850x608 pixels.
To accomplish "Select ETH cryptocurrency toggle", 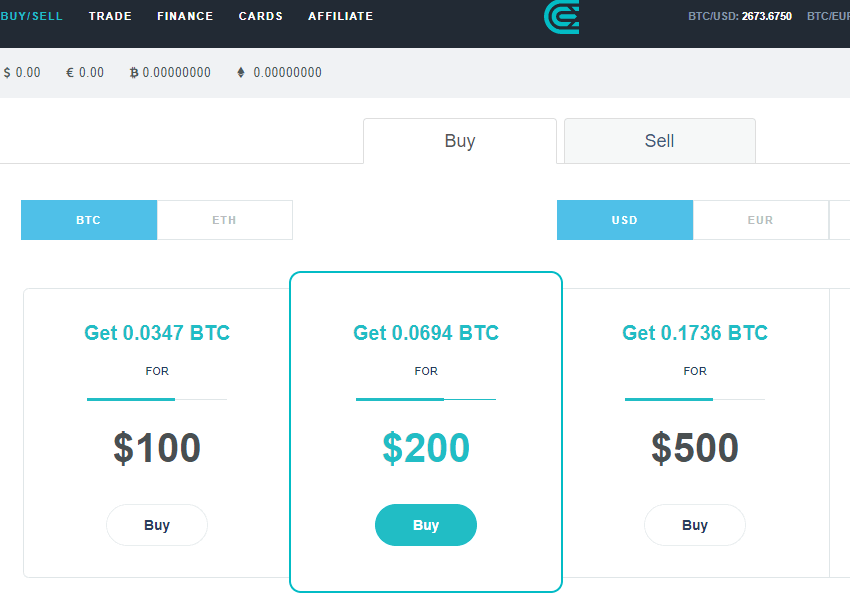I will pyautogui.click(x=224, y=220).
